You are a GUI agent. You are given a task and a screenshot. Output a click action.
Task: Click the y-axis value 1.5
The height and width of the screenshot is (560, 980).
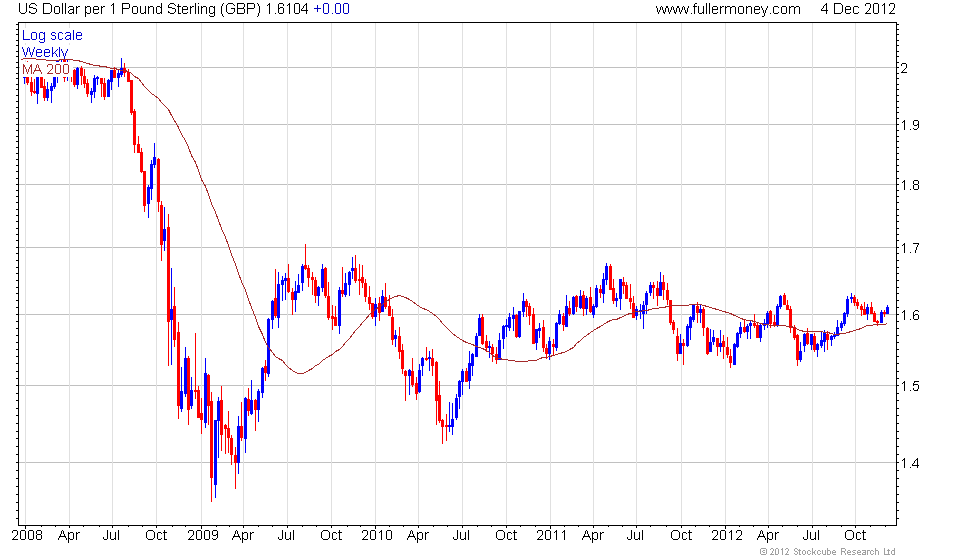[x=910, y=386]
